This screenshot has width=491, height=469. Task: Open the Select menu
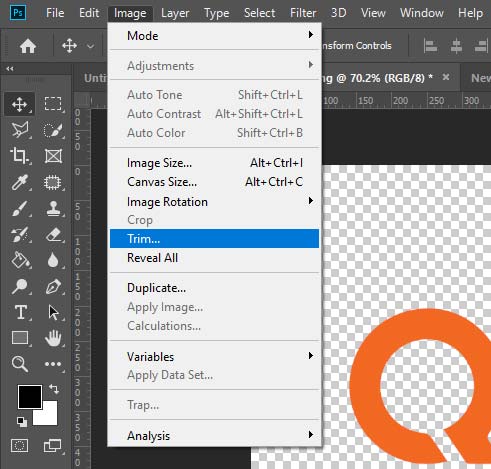pyautogui.click(x=259, y=13)
